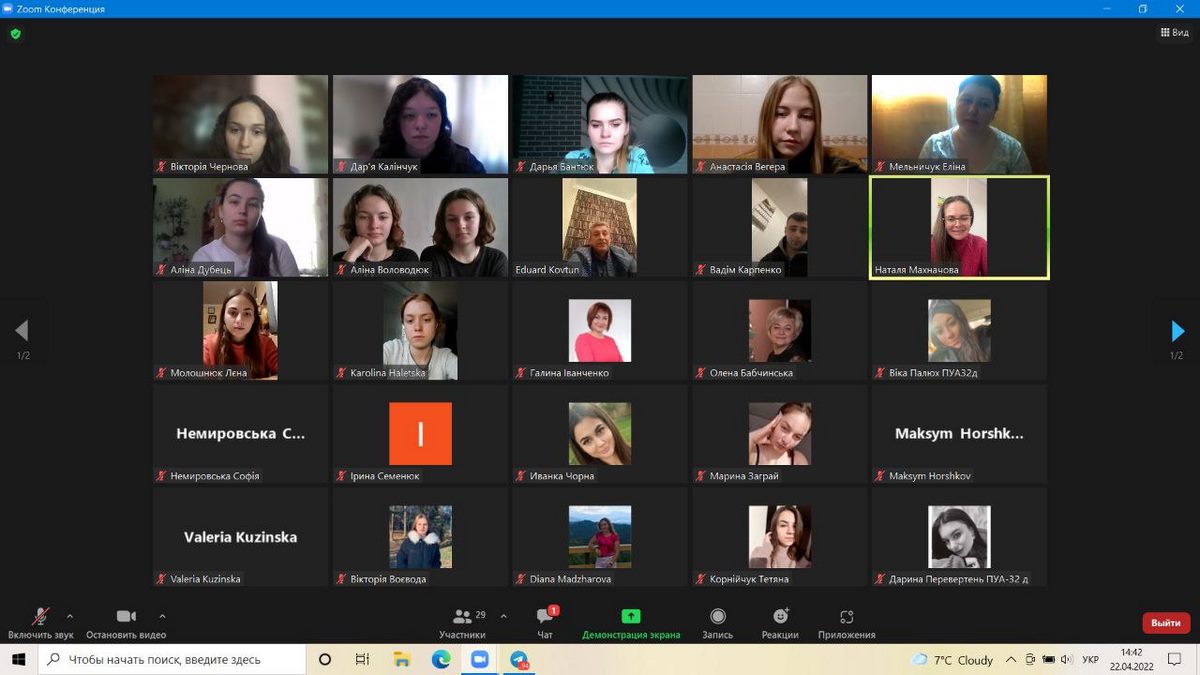Expand participants options arrow
Viewport: 1200px width, 675px height.
[503, 616]
